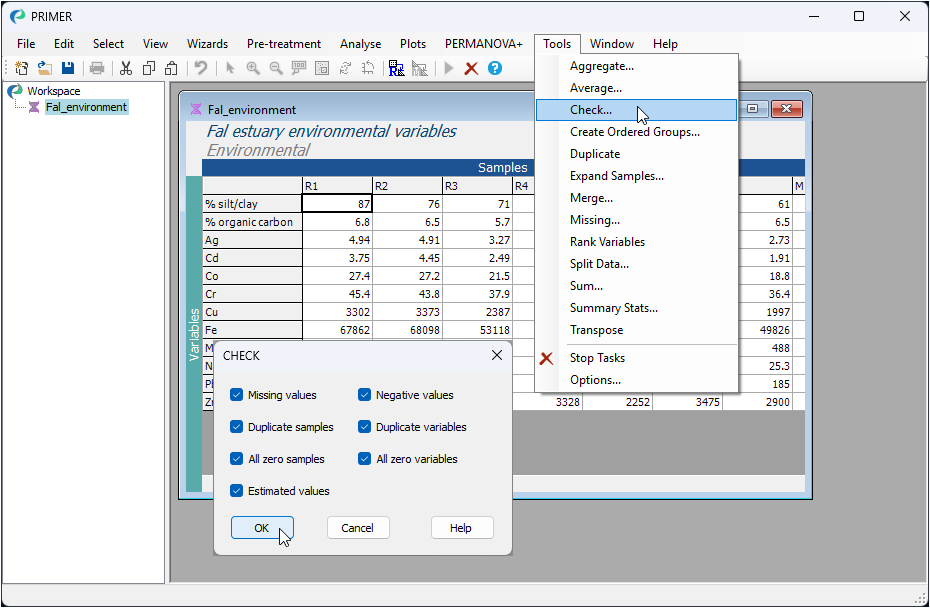This screenshot has width=930, height=608.
Task: Click the % silt/clay R1 cell value
Action: [x=337, y=204]
